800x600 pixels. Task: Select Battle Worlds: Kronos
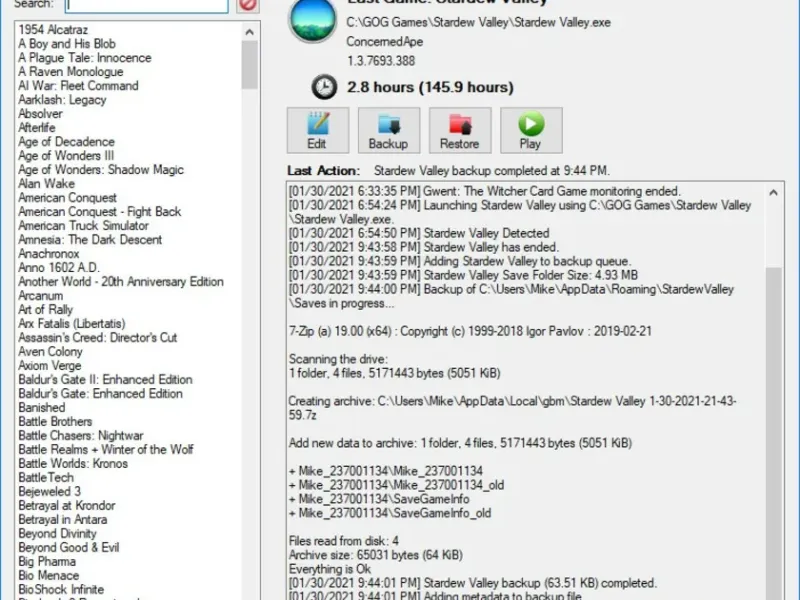click(x=73, y=464)
